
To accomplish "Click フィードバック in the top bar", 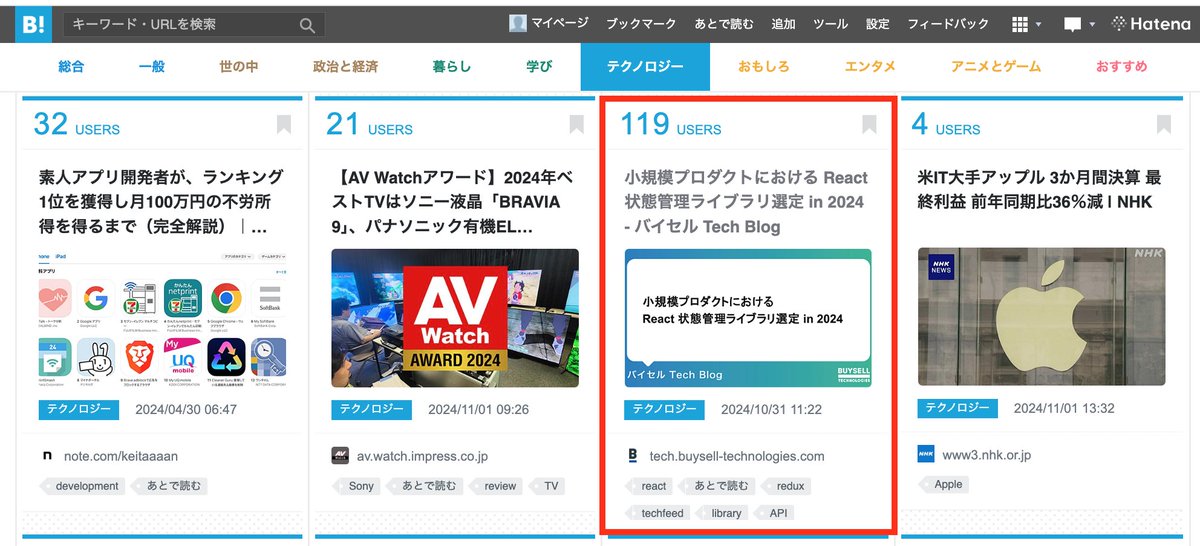I will (948, 23).
